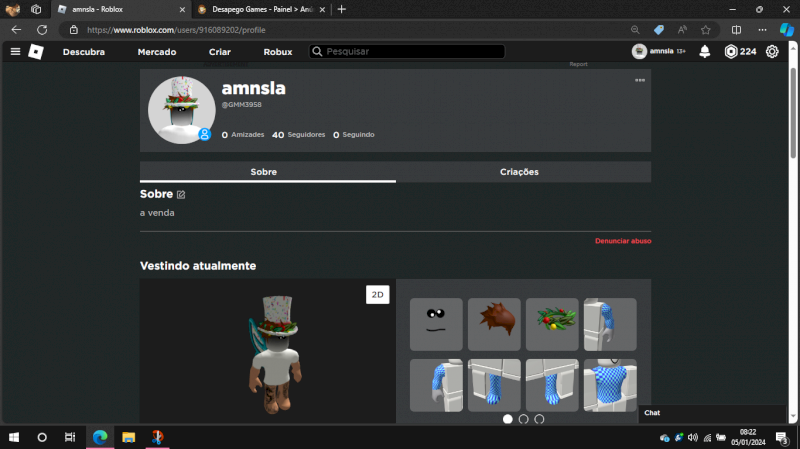Add page to favorites with star icon
The height and width of the screenshot is (449, 800).
pos(706,30)
